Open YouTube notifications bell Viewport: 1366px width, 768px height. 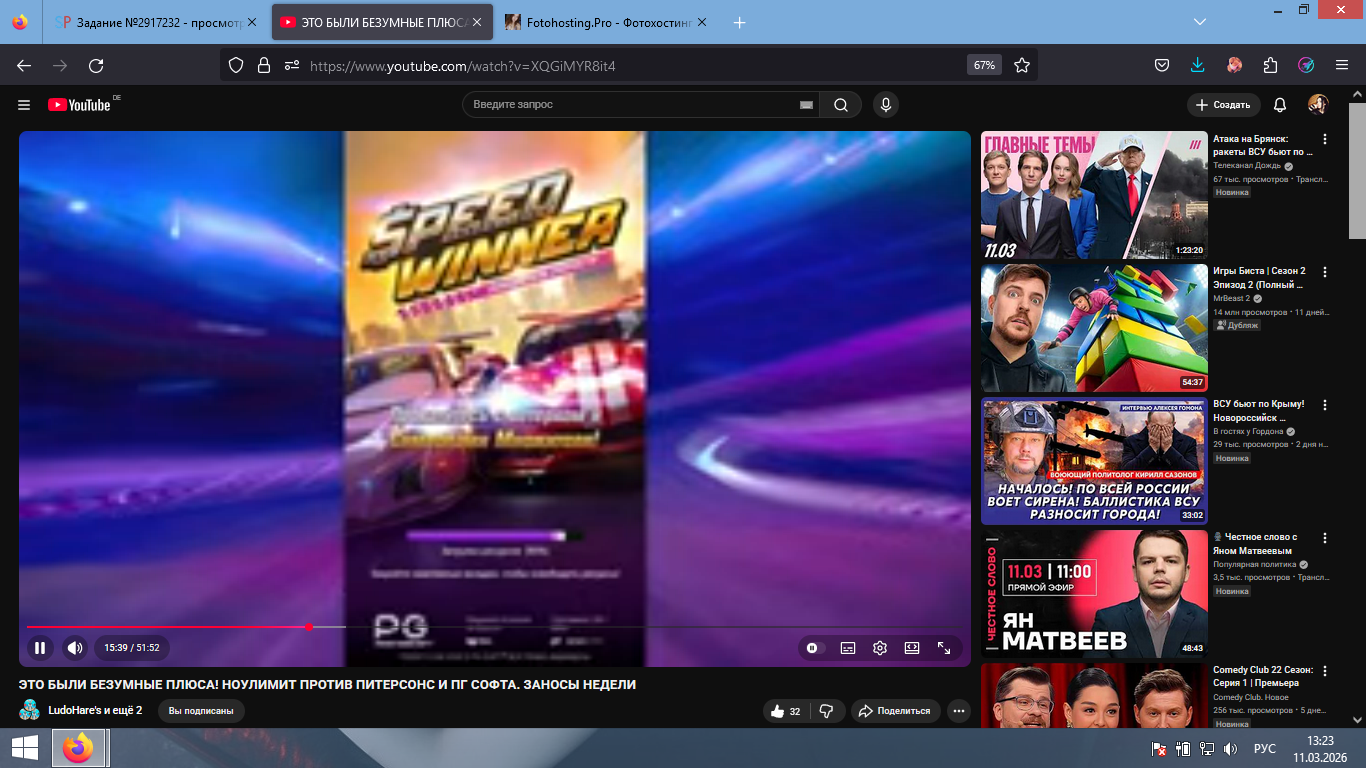pyautogui.click(x=1280, y=105)
